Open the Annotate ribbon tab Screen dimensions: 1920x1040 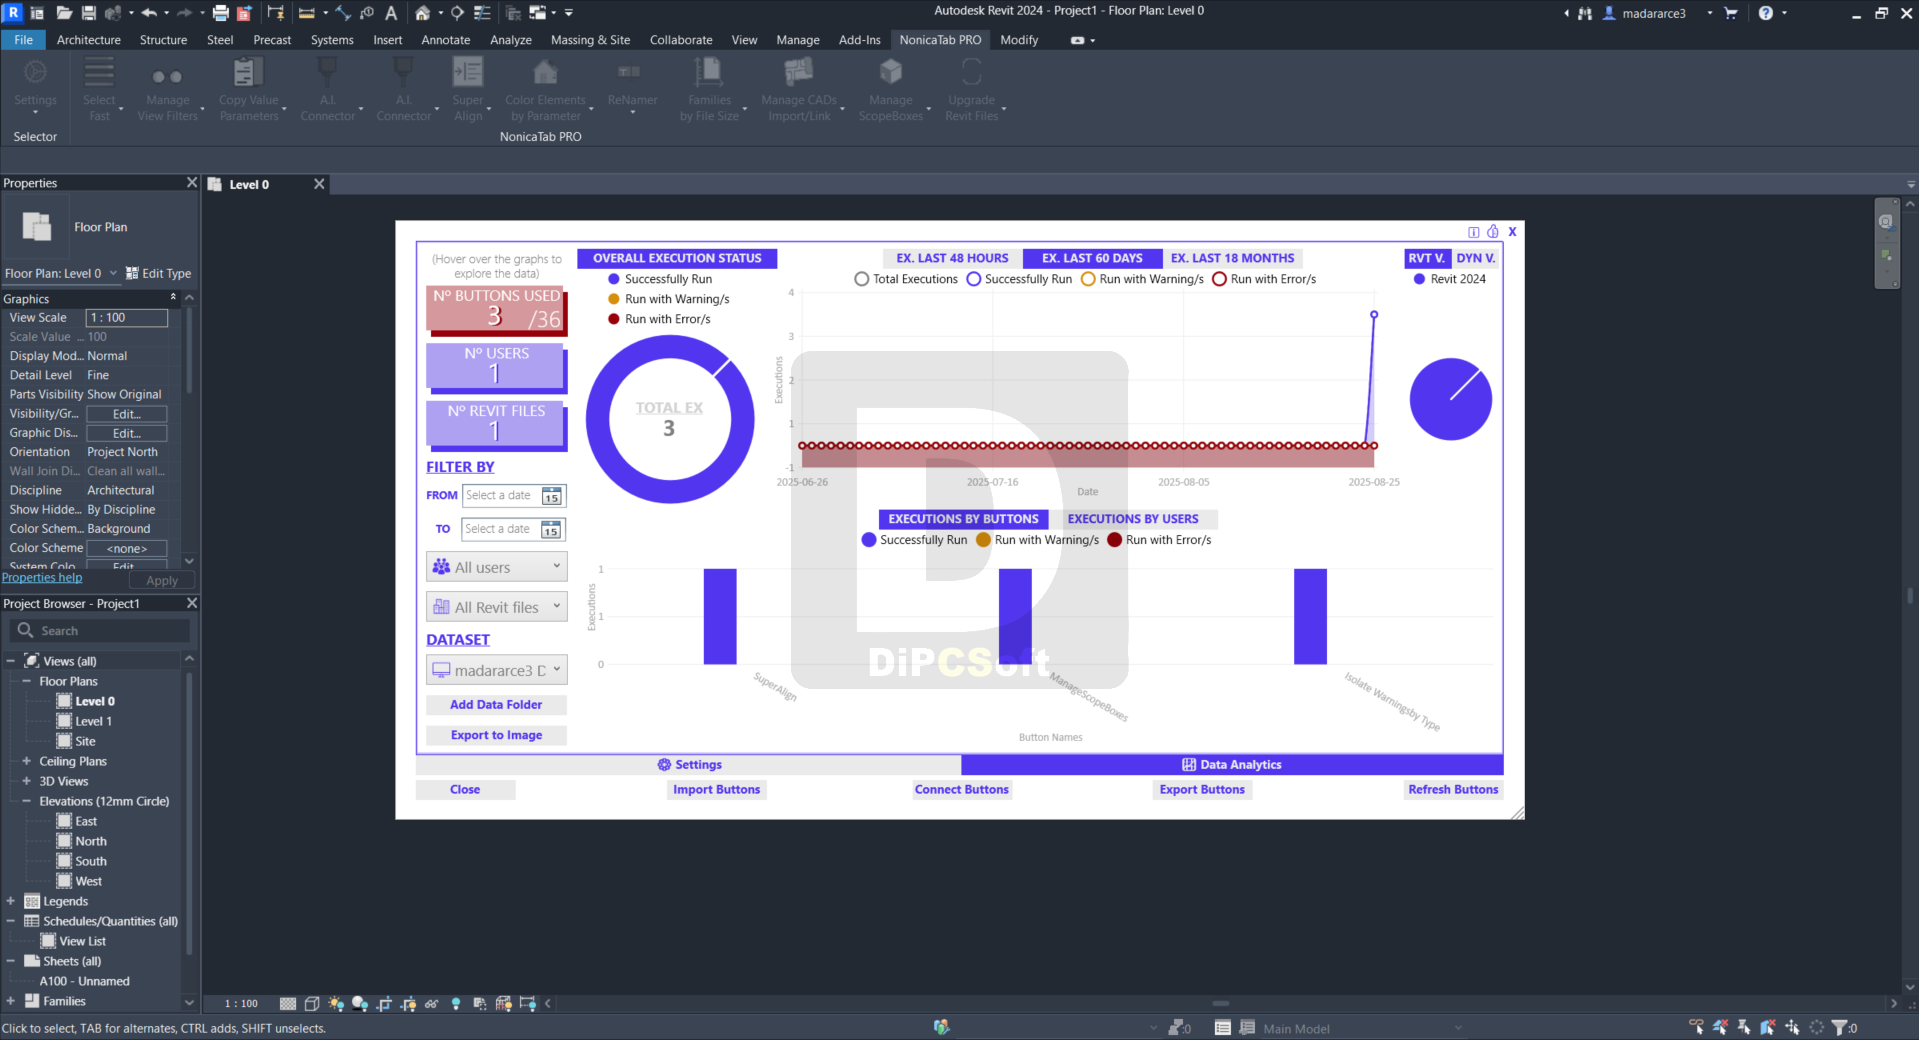click(445, 40)
